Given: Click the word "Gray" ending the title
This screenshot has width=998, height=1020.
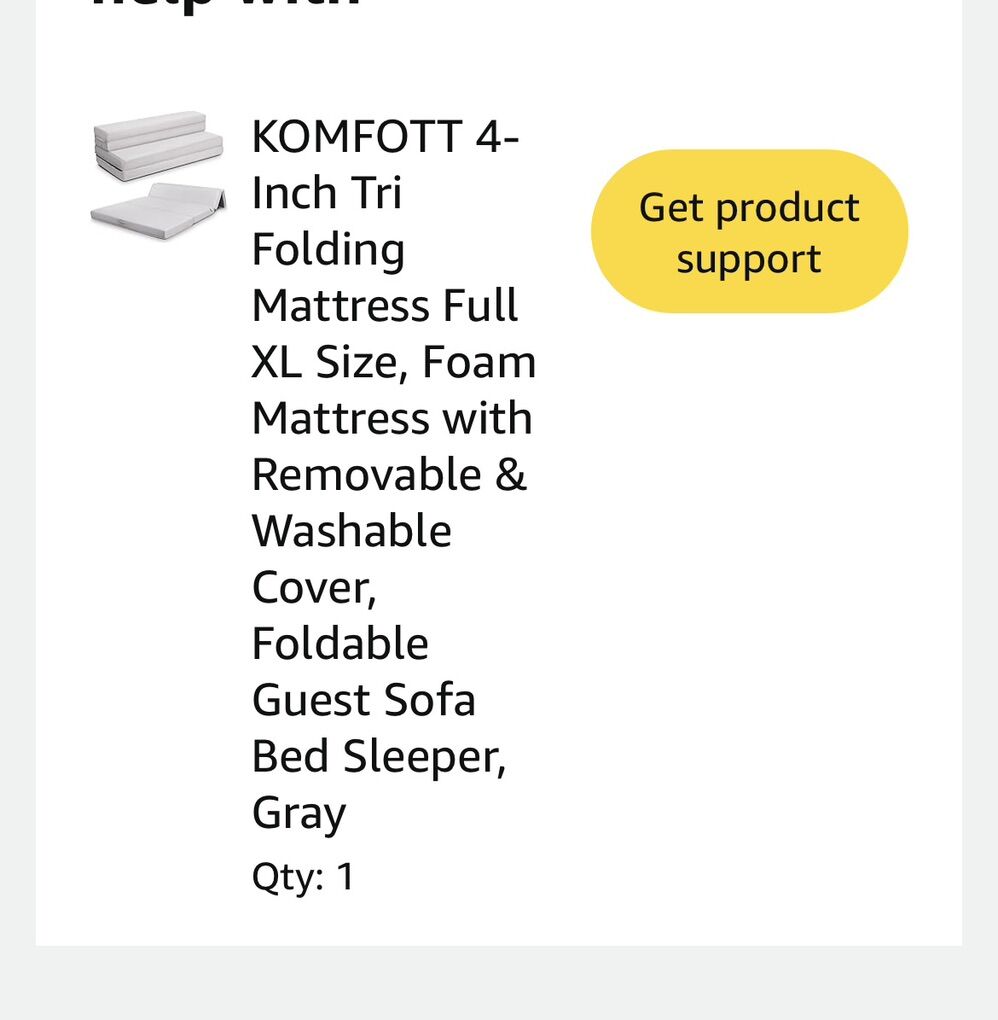Looking at the screenshot, I should 298,812.
